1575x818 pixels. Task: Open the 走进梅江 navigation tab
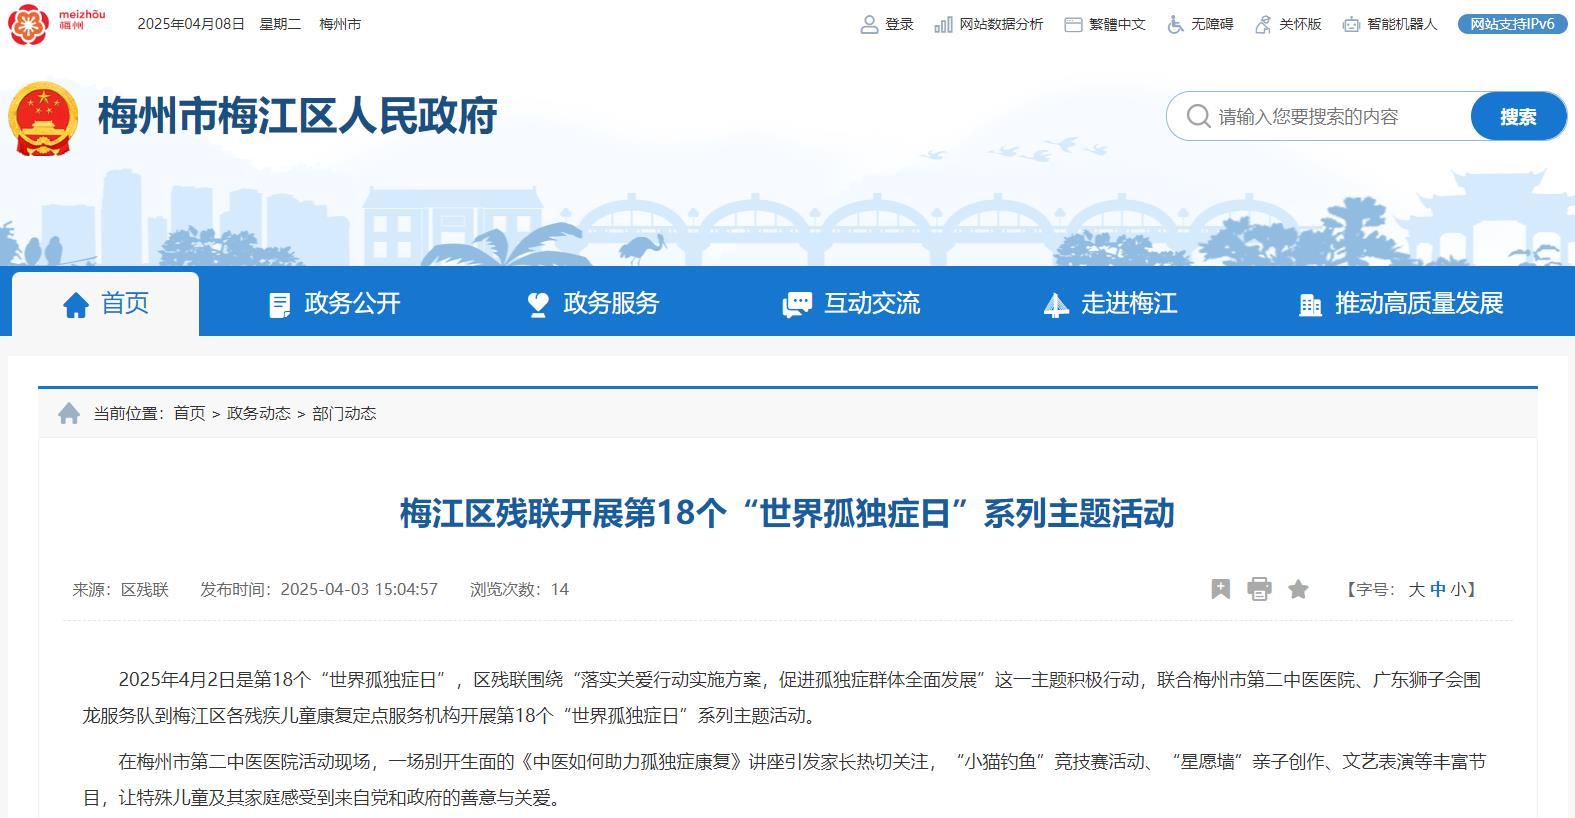coord(1110,304)
